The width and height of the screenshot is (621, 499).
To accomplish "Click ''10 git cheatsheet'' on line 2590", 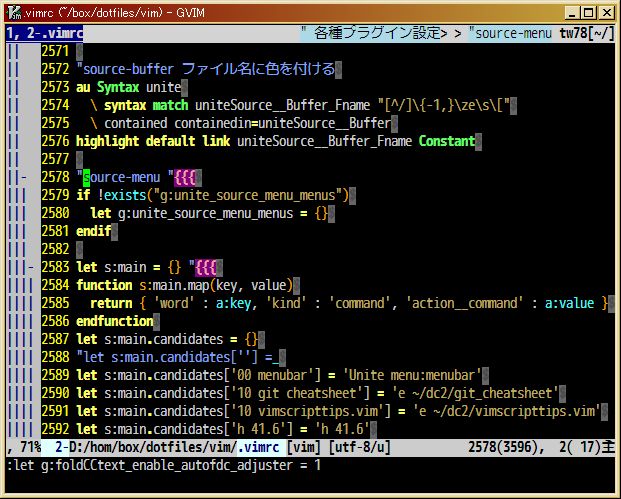I will click(x=297, y=393).
